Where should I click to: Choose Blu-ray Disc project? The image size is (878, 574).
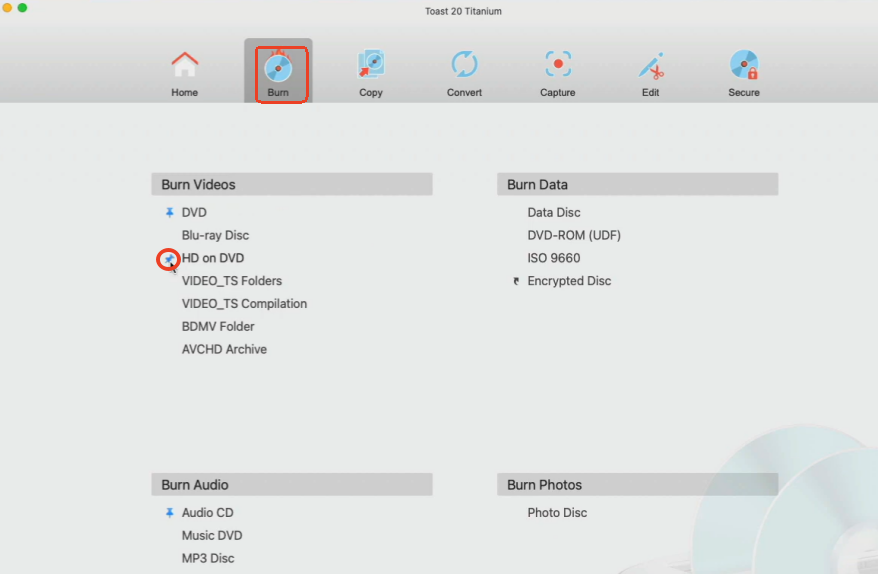tap(215, 236)
